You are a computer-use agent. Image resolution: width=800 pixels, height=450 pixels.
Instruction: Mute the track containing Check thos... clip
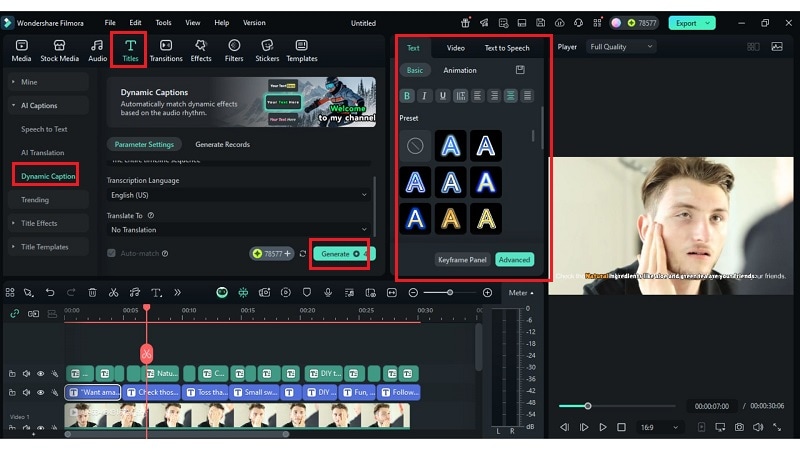coord(26,392)
